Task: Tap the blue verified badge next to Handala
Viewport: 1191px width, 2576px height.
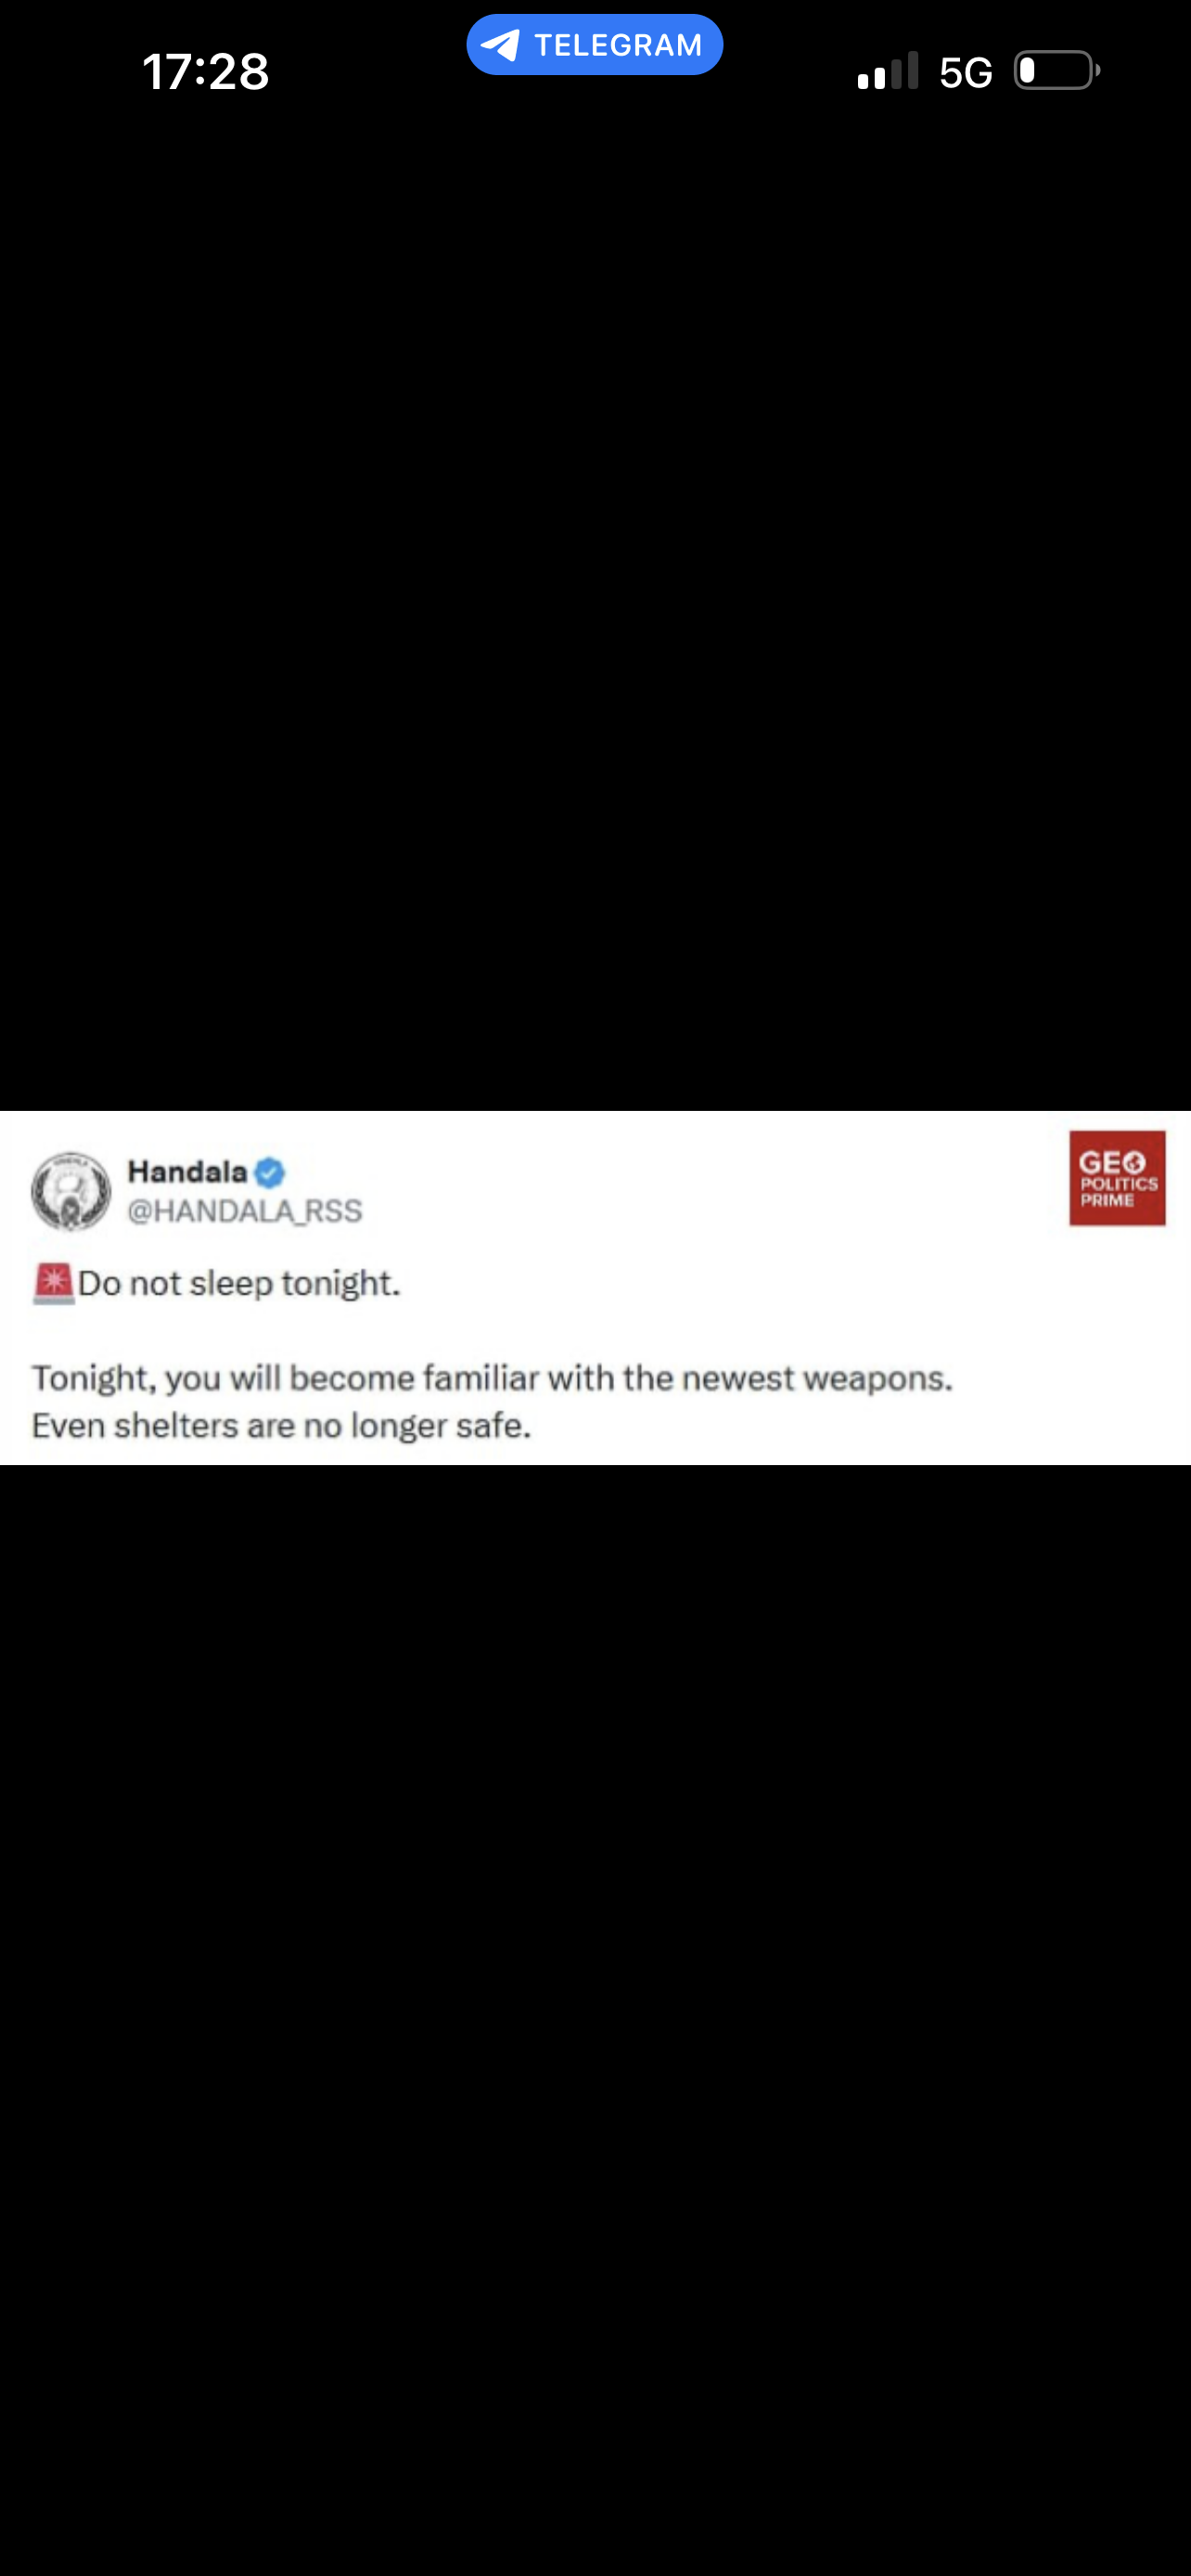Action: (270, 1172)
